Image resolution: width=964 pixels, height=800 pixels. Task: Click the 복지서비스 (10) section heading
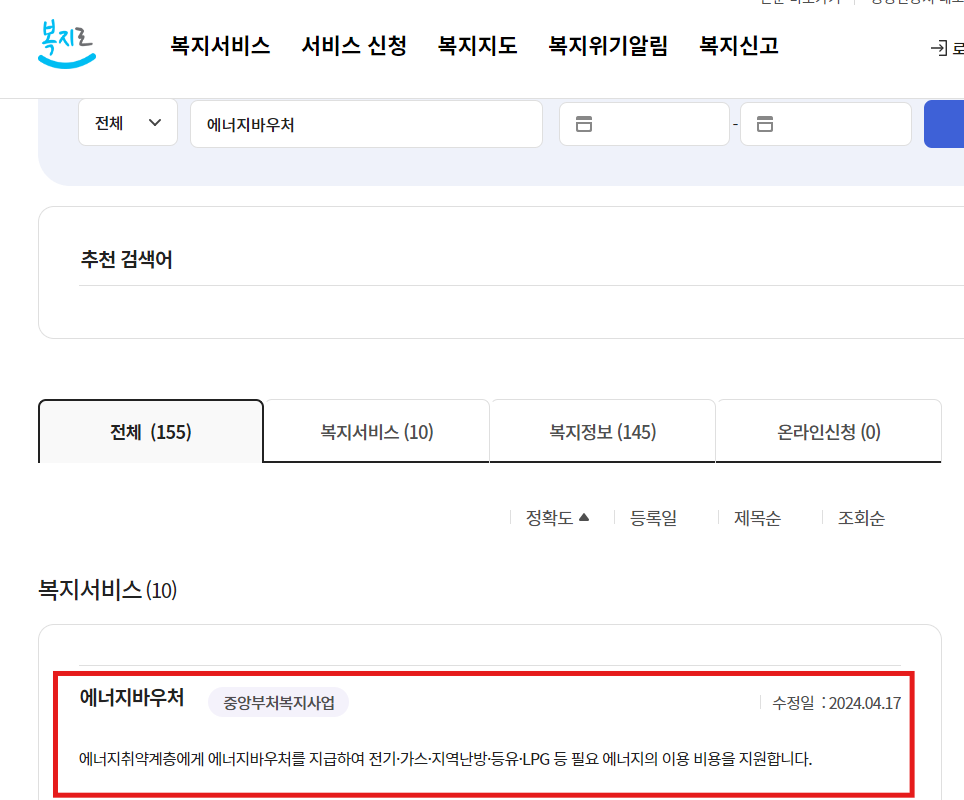pyautogui.click(x=108, y=590)
